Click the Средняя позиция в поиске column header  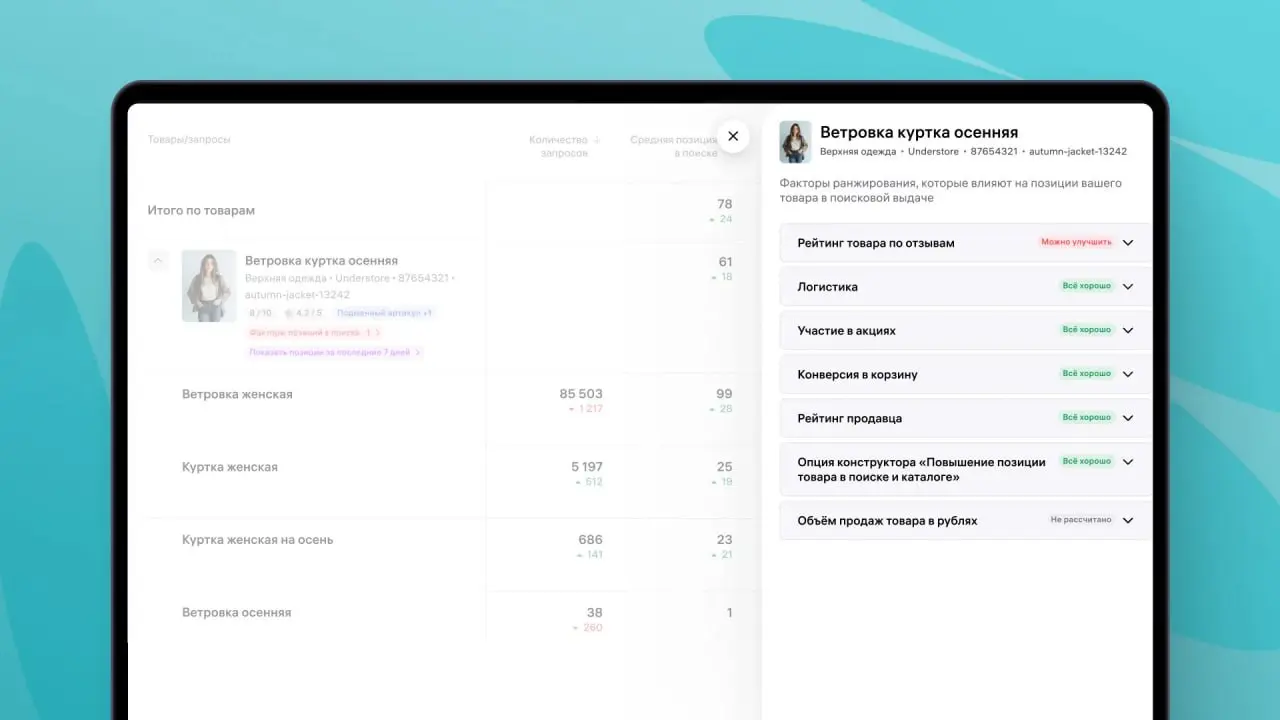(675, 146)
